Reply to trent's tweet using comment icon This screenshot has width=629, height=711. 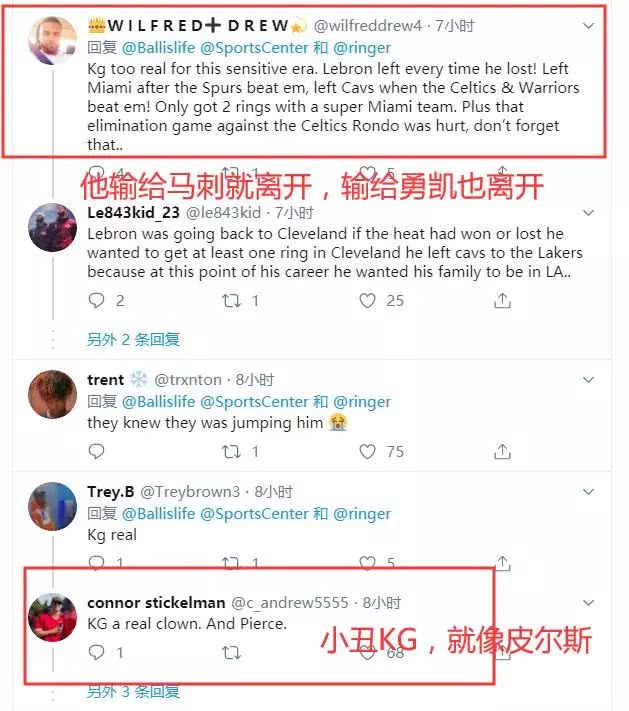click(x=96, y=451)
